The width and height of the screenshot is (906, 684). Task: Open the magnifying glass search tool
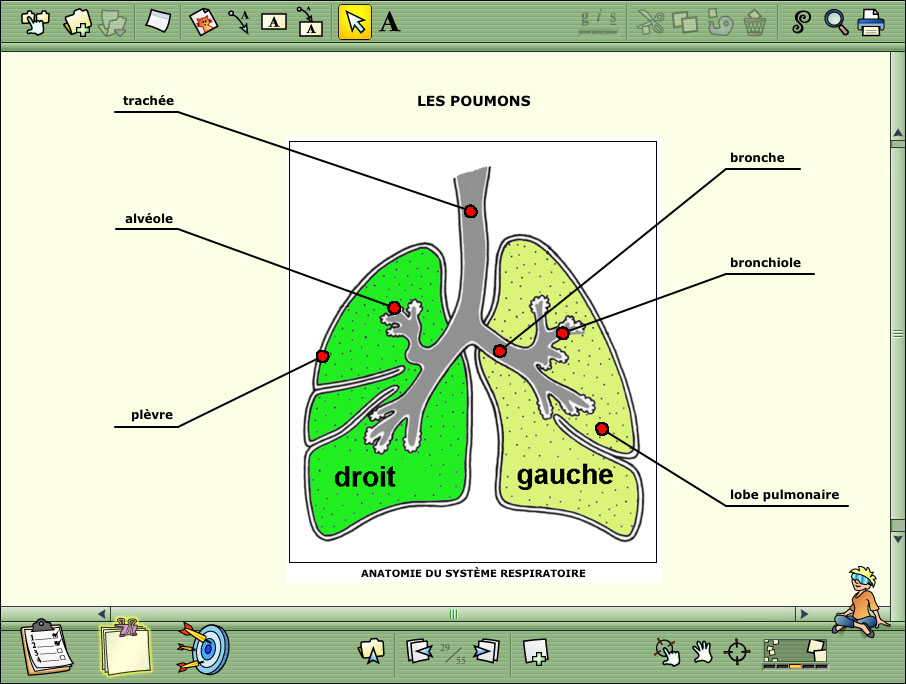click(836, 22)
